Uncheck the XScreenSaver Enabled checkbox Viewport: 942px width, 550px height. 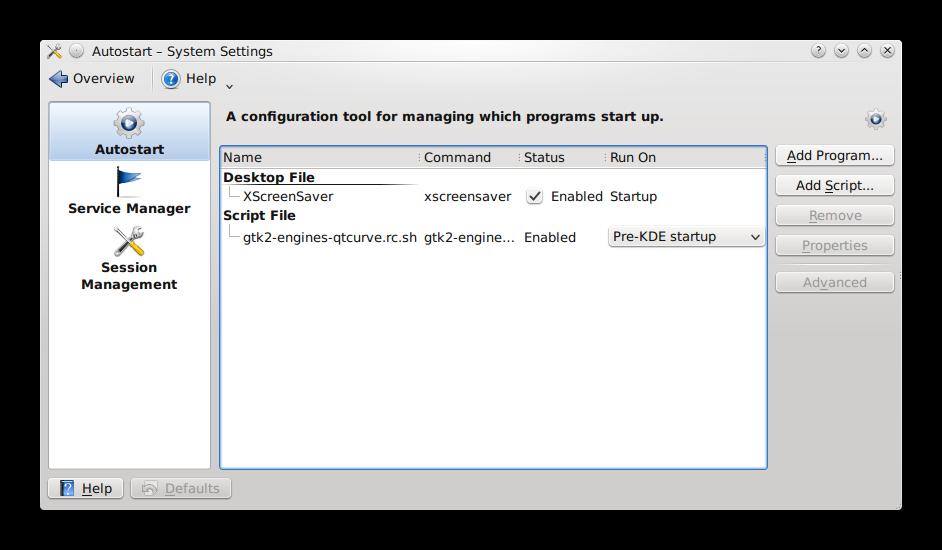pyautogui.click(x=535, y=197)
